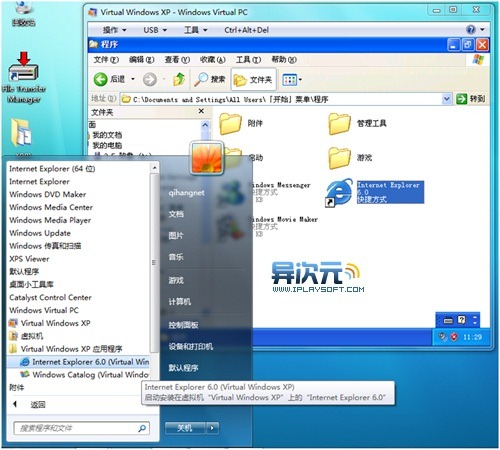Select 我的电脑 in Folders tree

click(x=107, y=146)
